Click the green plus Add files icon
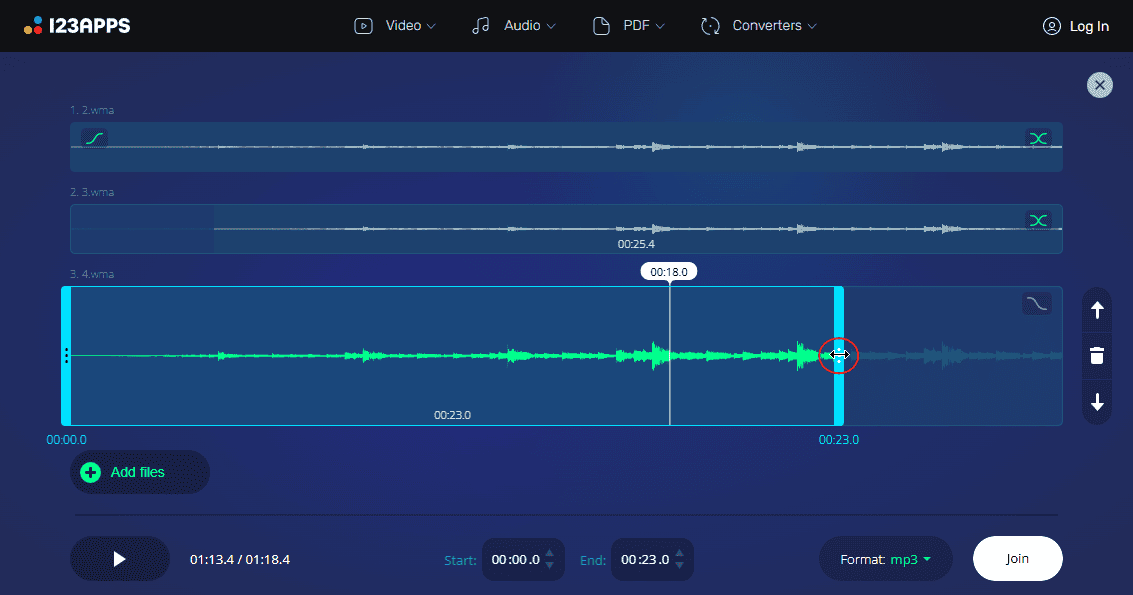This screenshot has width=1133, height=595. [x=91, y=472]
